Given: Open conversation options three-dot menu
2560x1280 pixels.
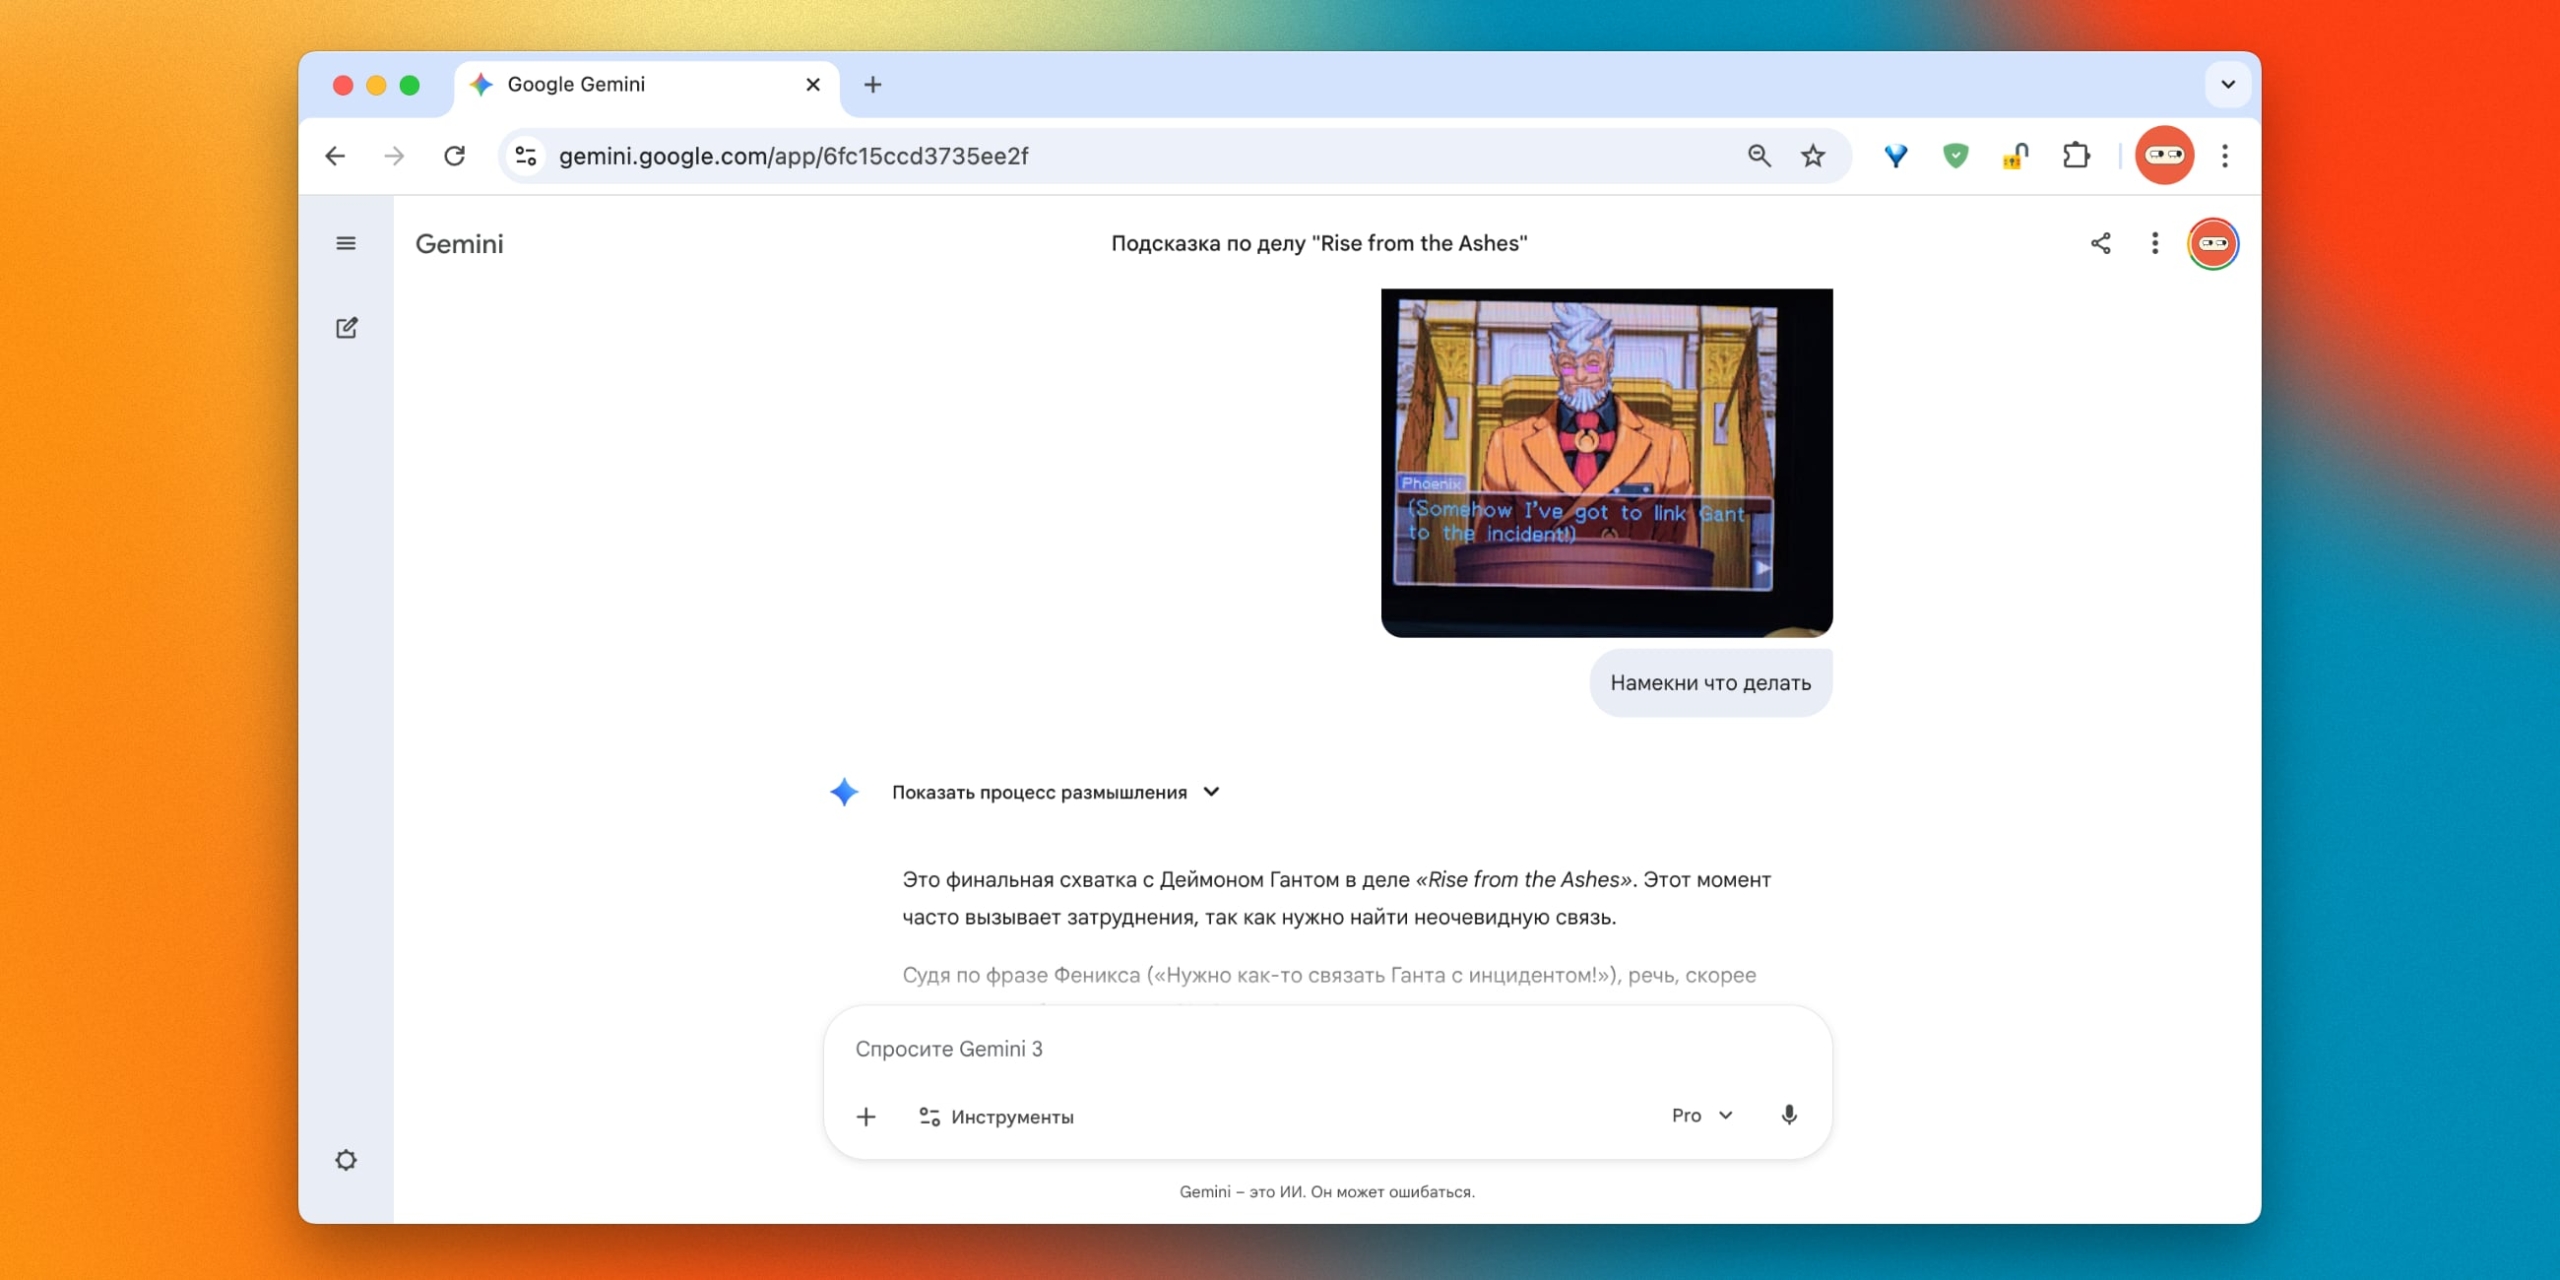Looking at the screenshot, I should [x=2155, y=243].
